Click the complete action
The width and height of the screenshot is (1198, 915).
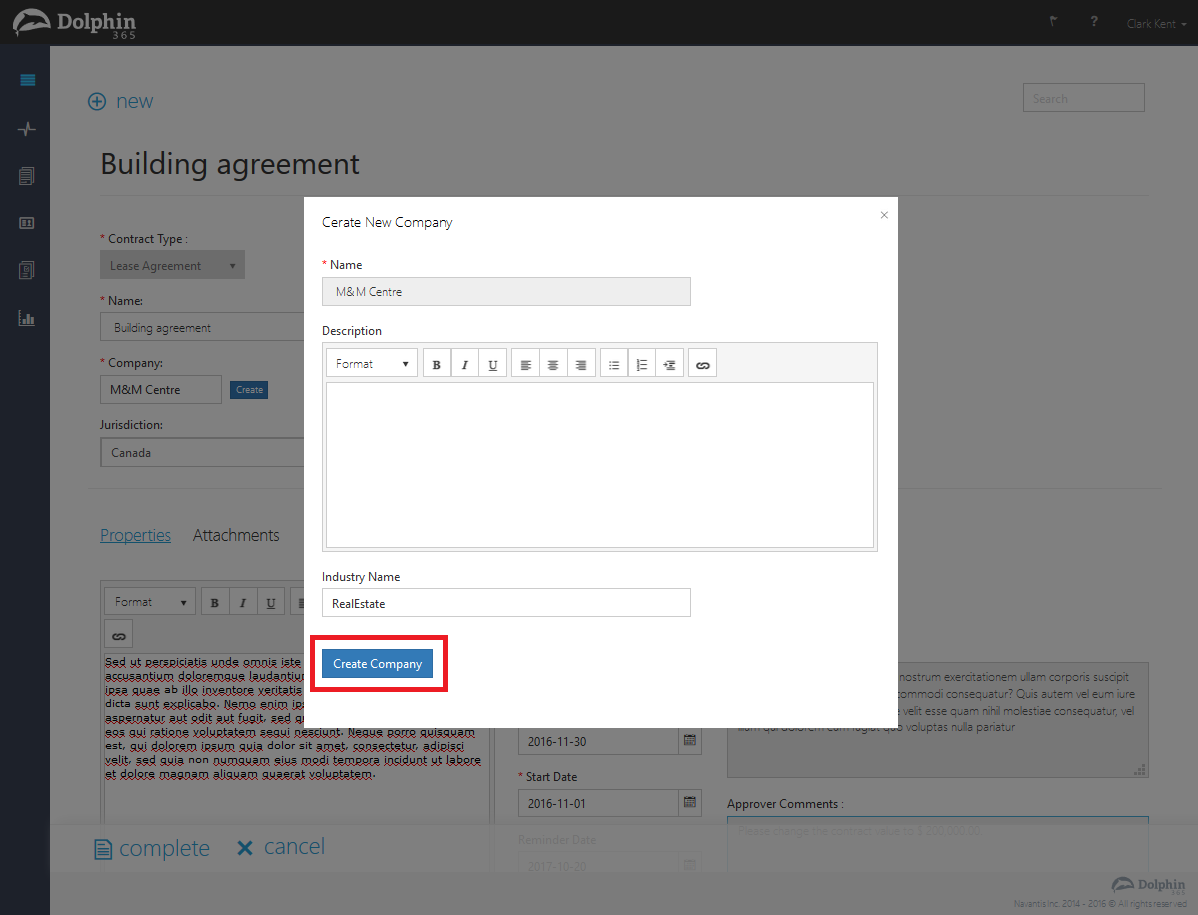point(152,849)
